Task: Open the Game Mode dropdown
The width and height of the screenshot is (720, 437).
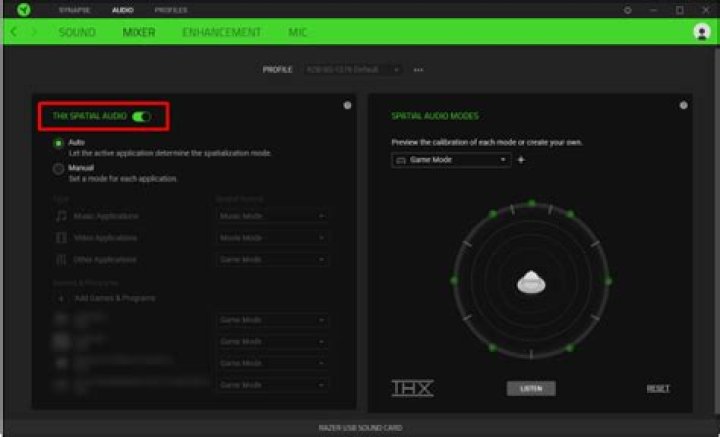Action: click(x=451, y=160)
